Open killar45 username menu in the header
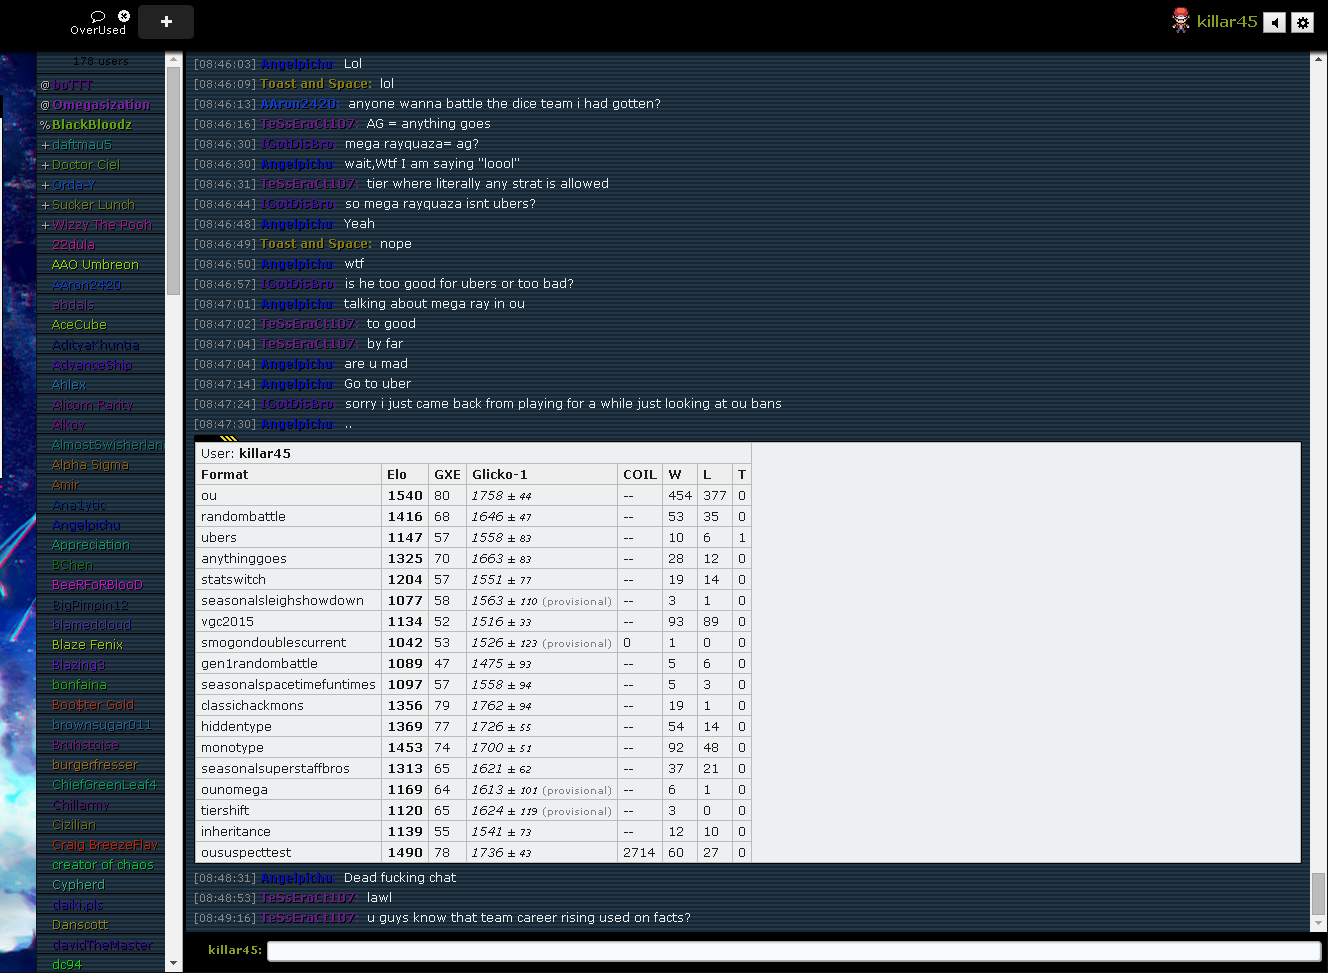 pos(1226,21)
